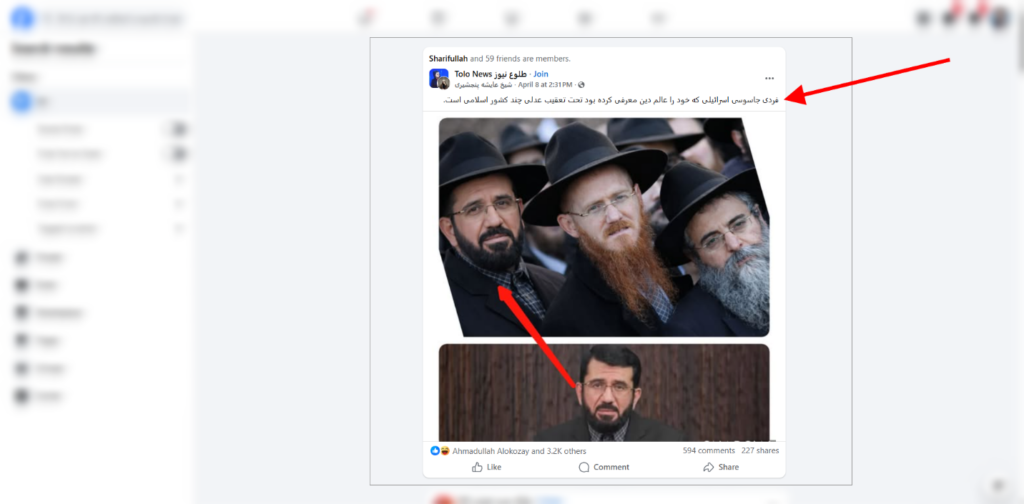Click the blurred profile avatar at top-right
This screenshot has width=1024, height=504.
999,18
